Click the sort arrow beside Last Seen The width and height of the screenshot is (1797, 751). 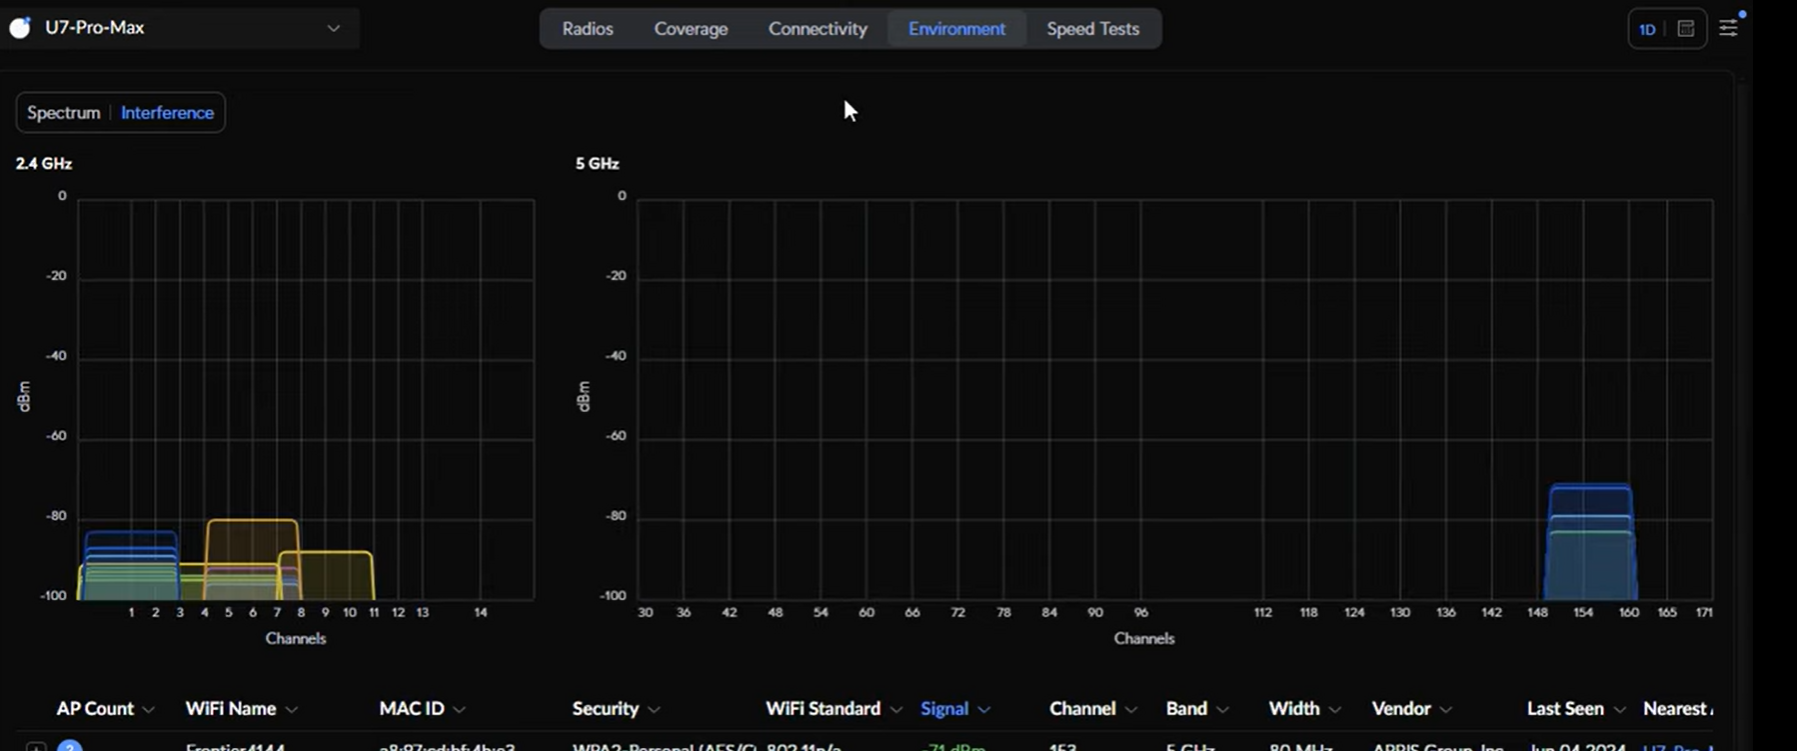[1620, 710]
